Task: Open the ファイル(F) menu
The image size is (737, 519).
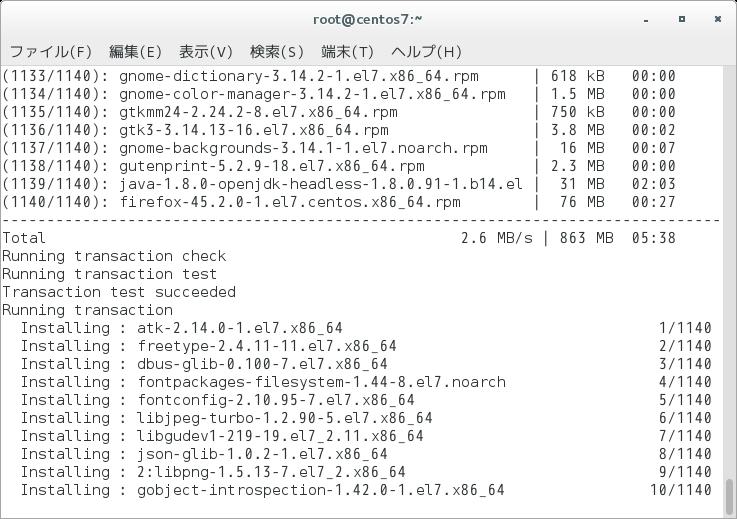Action: tap(50, 51)
